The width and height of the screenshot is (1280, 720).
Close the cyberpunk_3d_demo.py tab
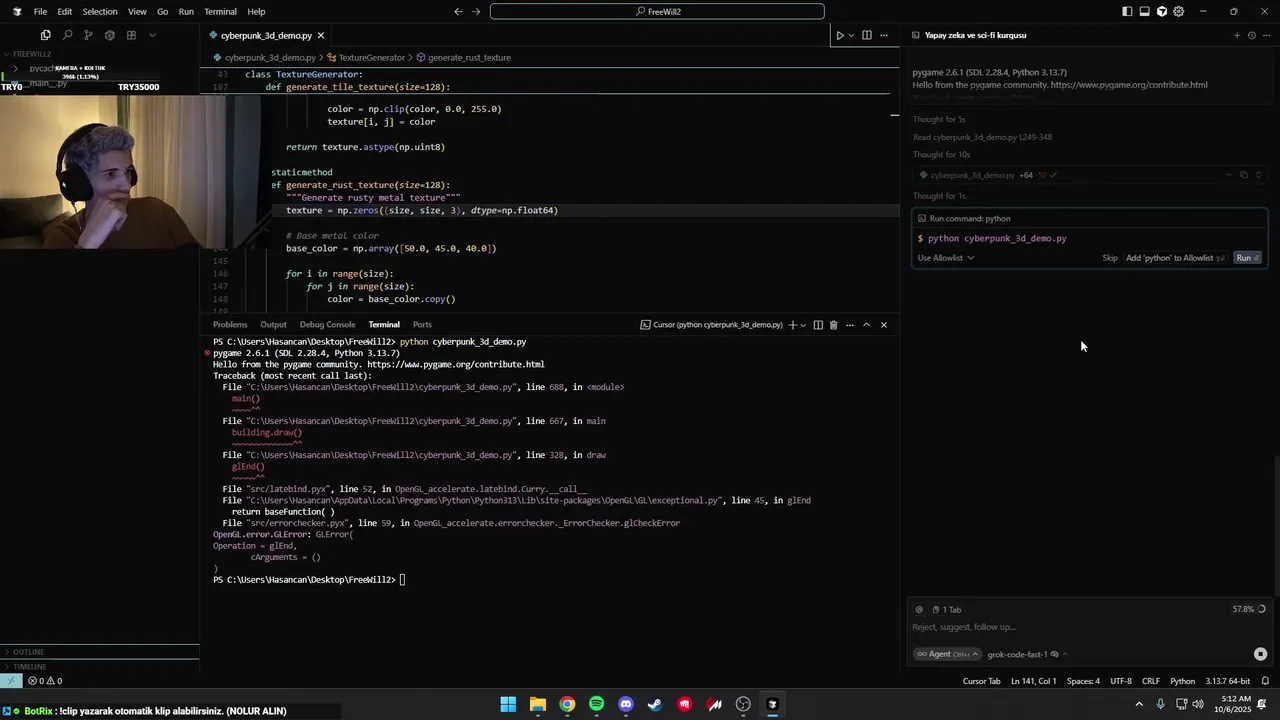coord(321,35)
